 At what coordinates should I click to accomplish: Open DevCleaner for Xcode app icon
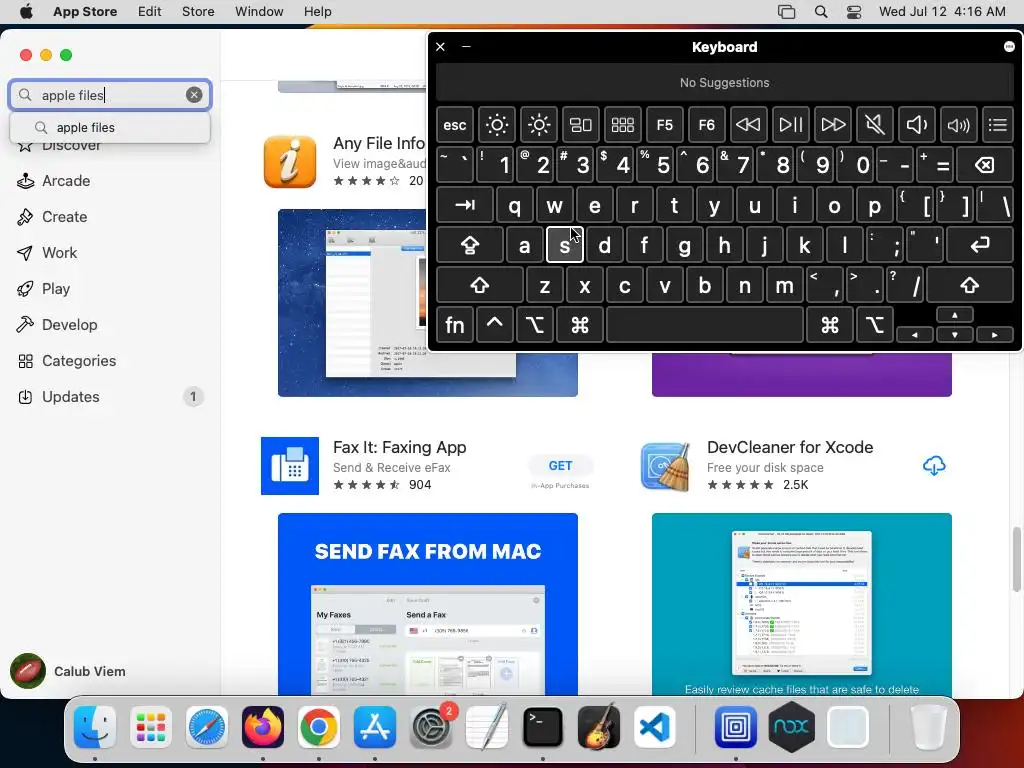[666, 466]
